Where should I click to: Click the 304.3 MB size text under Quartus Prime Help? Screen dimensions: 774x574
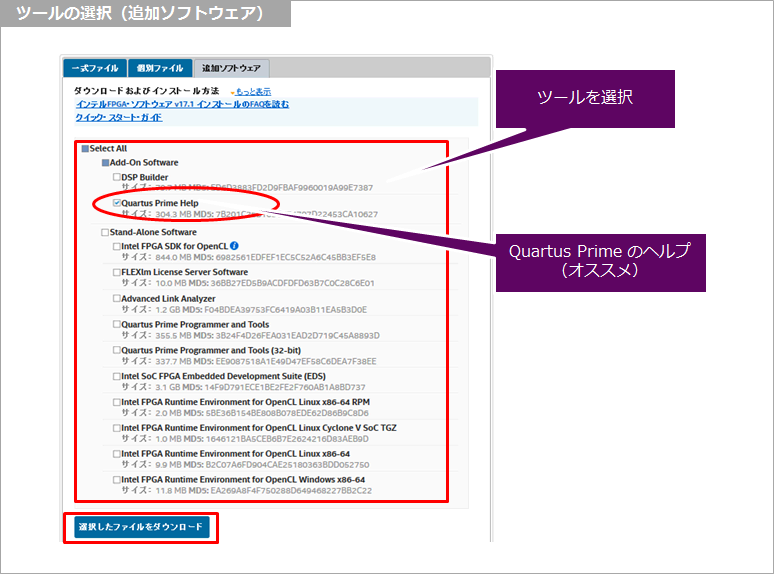[171, 214]
